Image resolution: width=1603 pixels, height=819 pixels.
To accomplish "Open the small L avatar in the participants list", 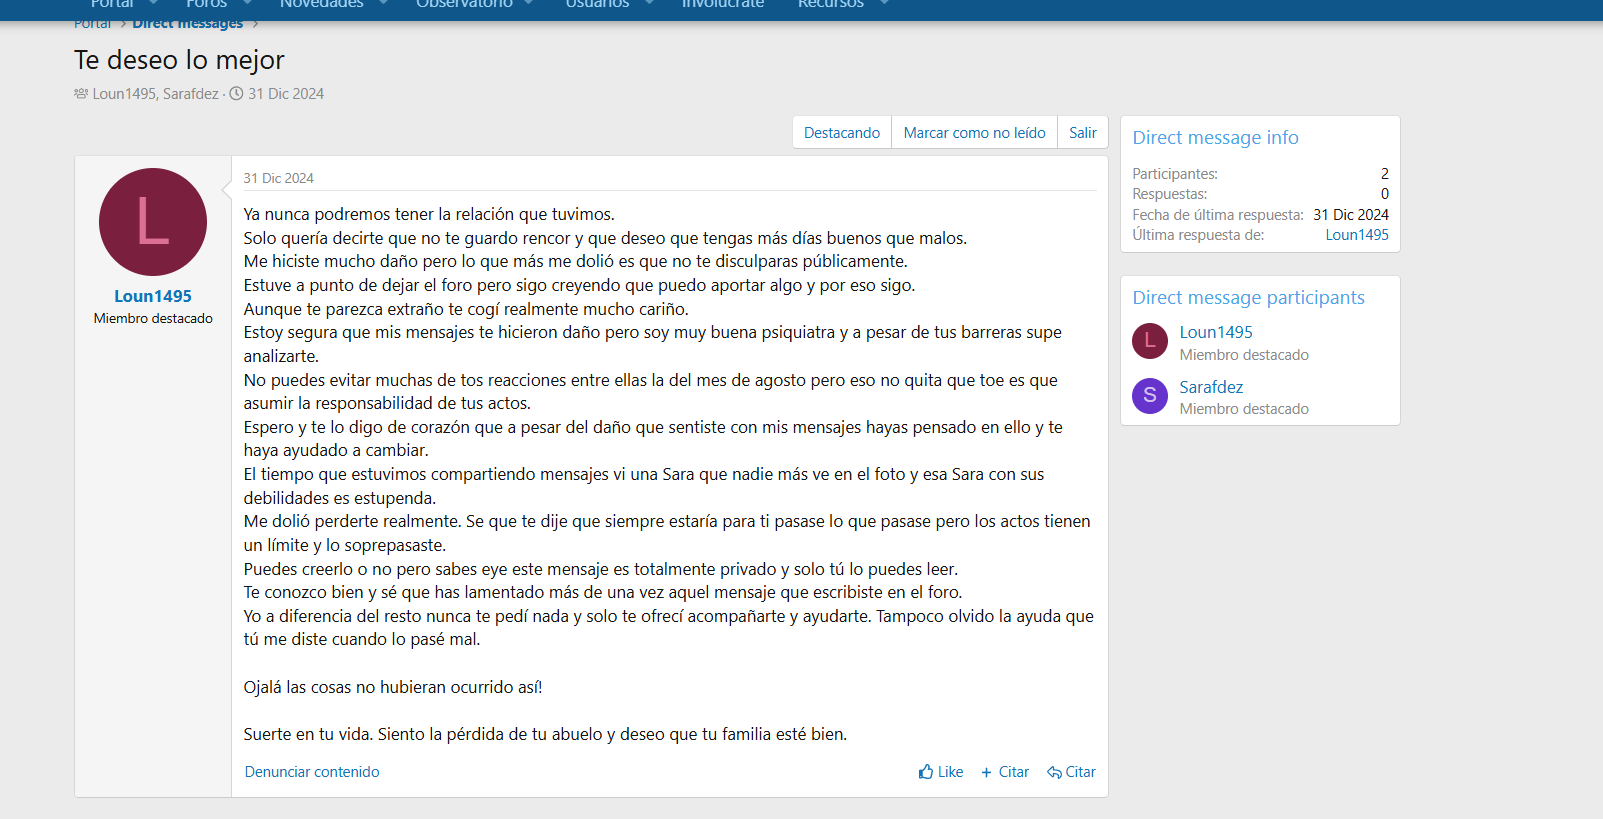I will click(1150, 341).
